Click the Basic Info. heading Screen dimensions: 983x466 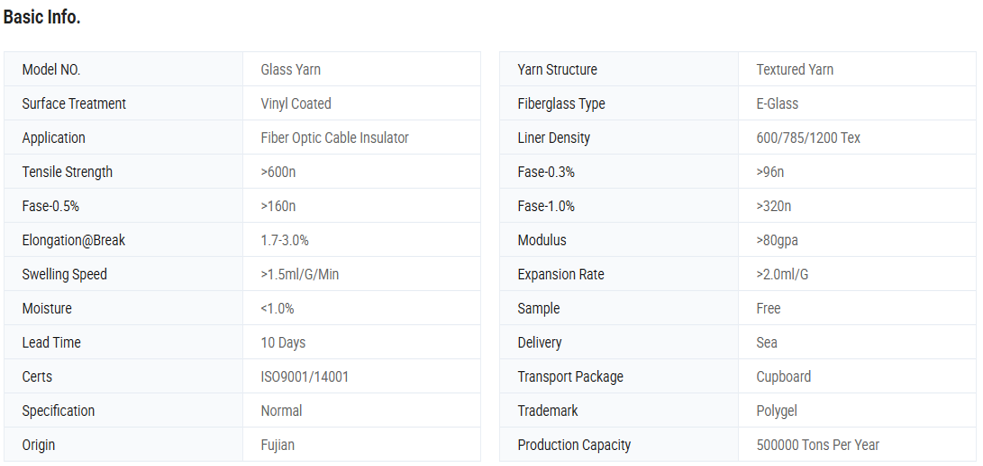point(42,17)
